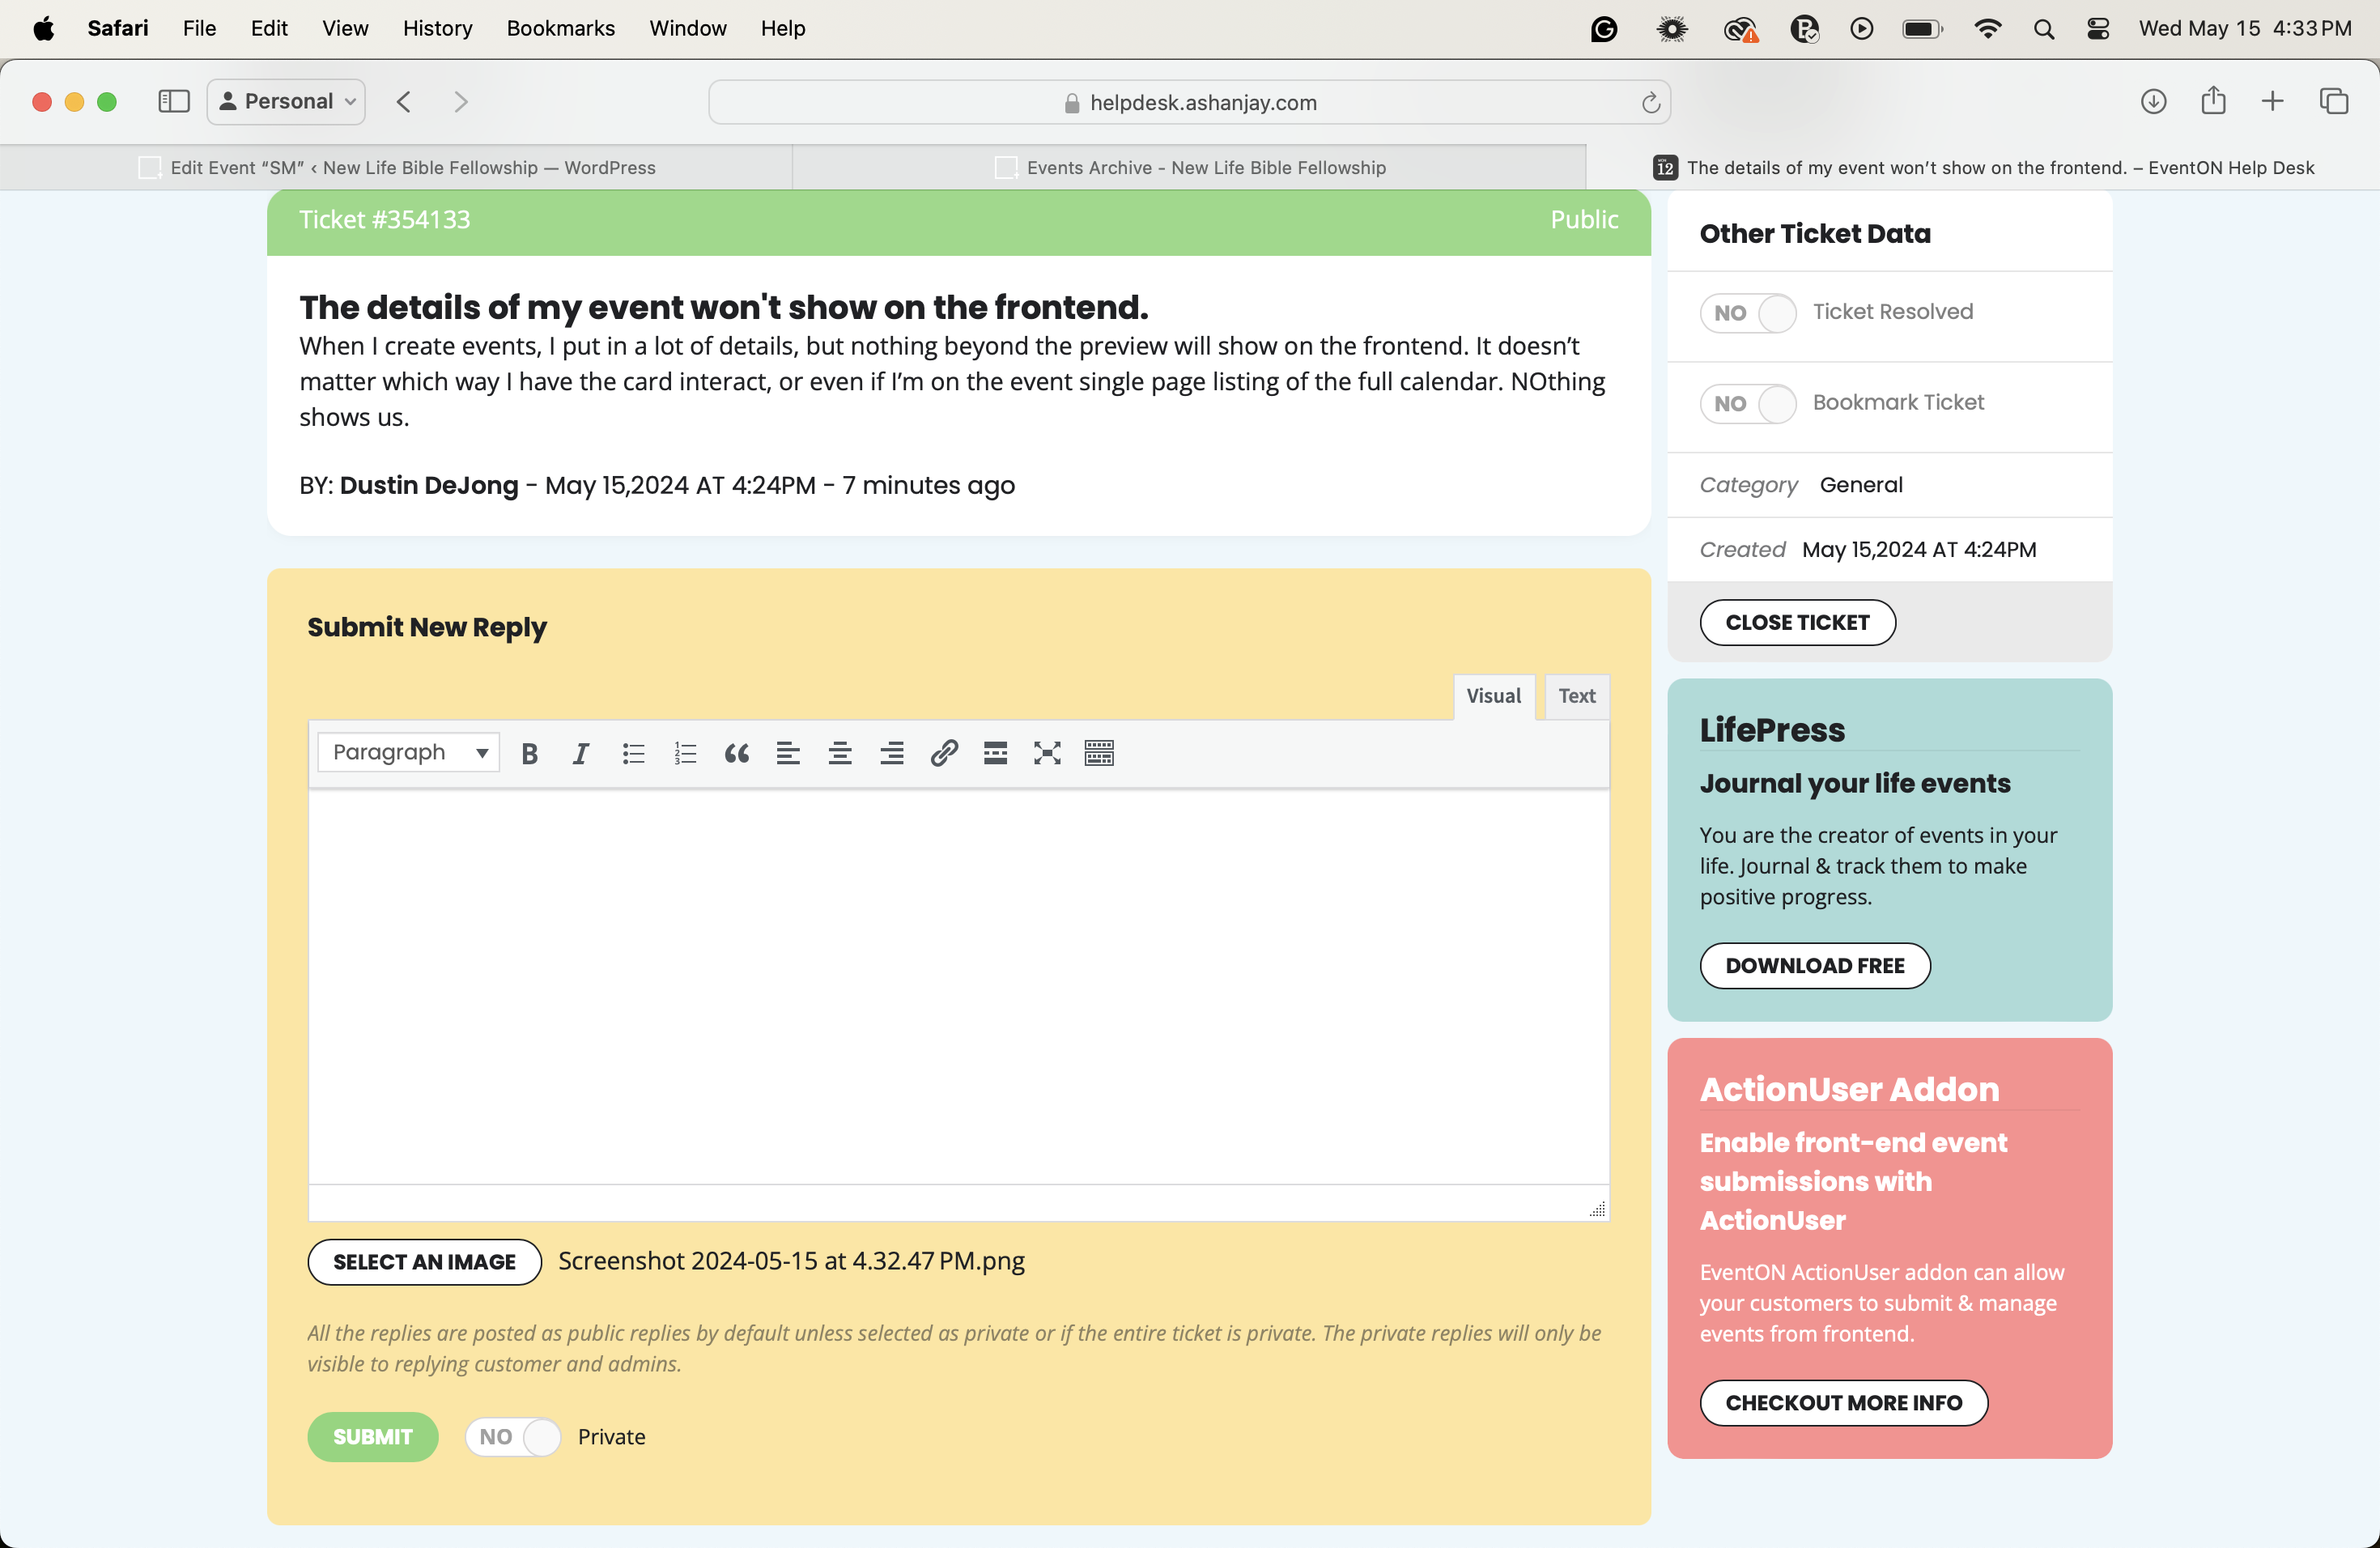Toggle fullscreen editor mode icon
The height and width of the screenshot is (1548, 2380).
[1047, 753]
